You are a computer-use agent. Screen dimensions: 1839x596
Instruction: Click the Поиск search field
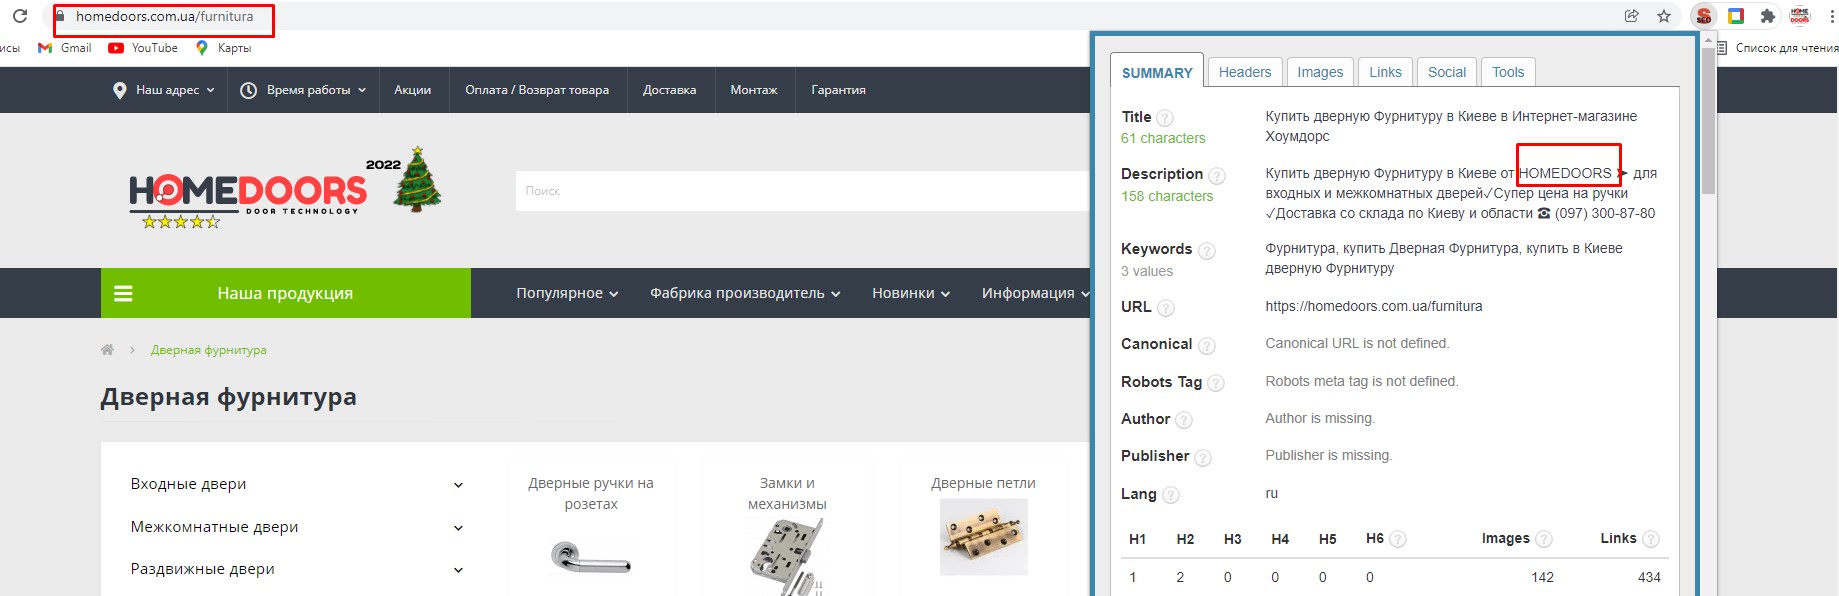click(800, 191)
